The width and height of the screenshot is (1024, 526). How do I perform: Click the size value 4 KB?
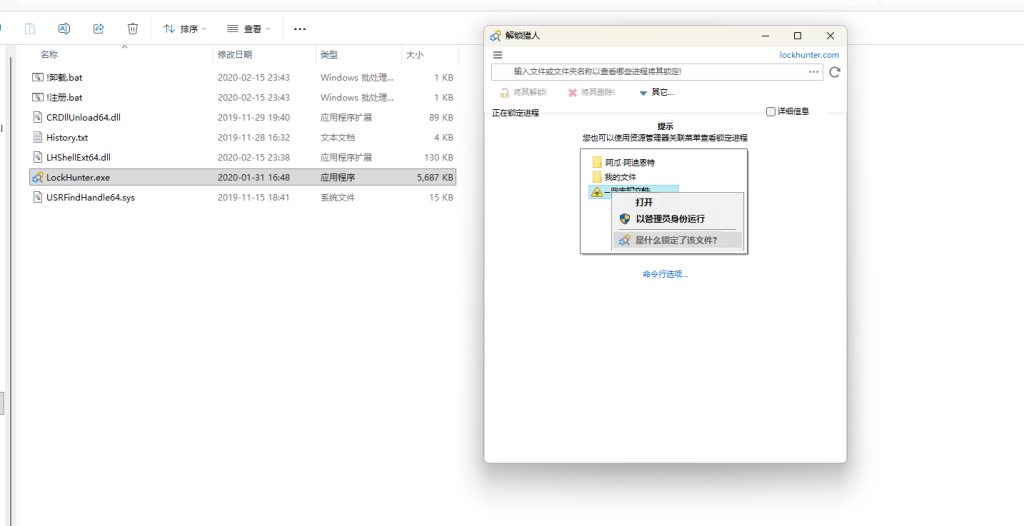[443, 137]
